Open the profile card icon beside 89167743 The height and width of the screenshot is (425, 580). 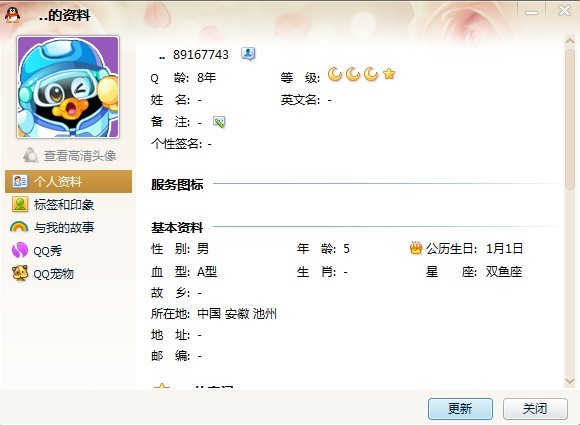point(248,54)
